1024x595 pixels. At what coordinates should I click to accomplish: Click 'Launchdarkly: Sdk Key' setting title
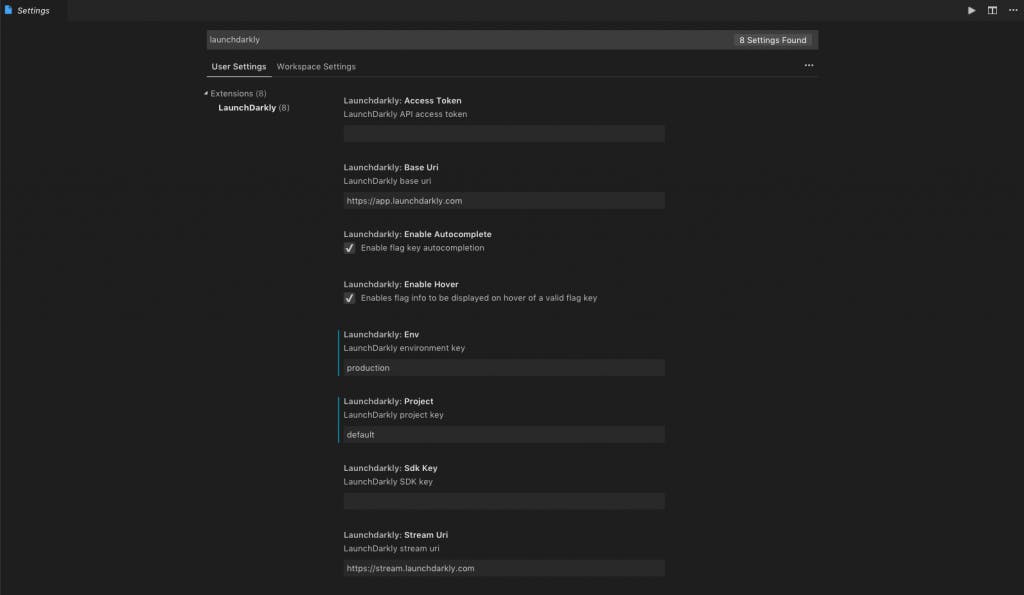(x=391, y=468)
